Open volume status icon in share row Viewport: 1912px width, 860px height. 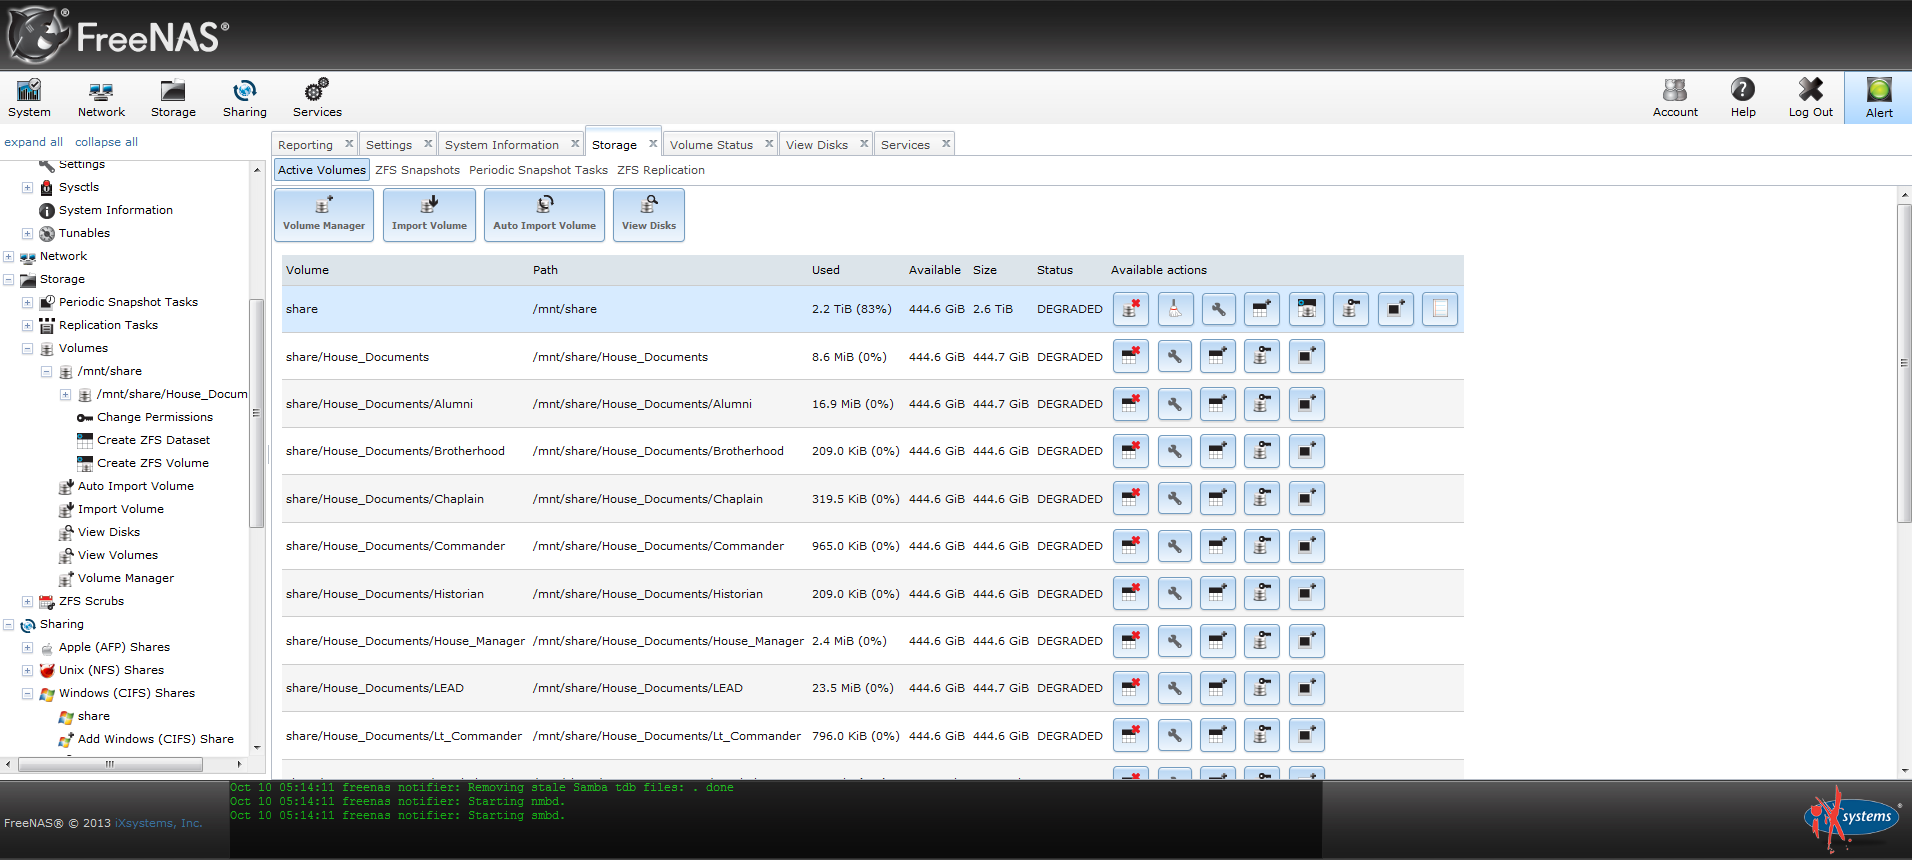click(1306, 310)
